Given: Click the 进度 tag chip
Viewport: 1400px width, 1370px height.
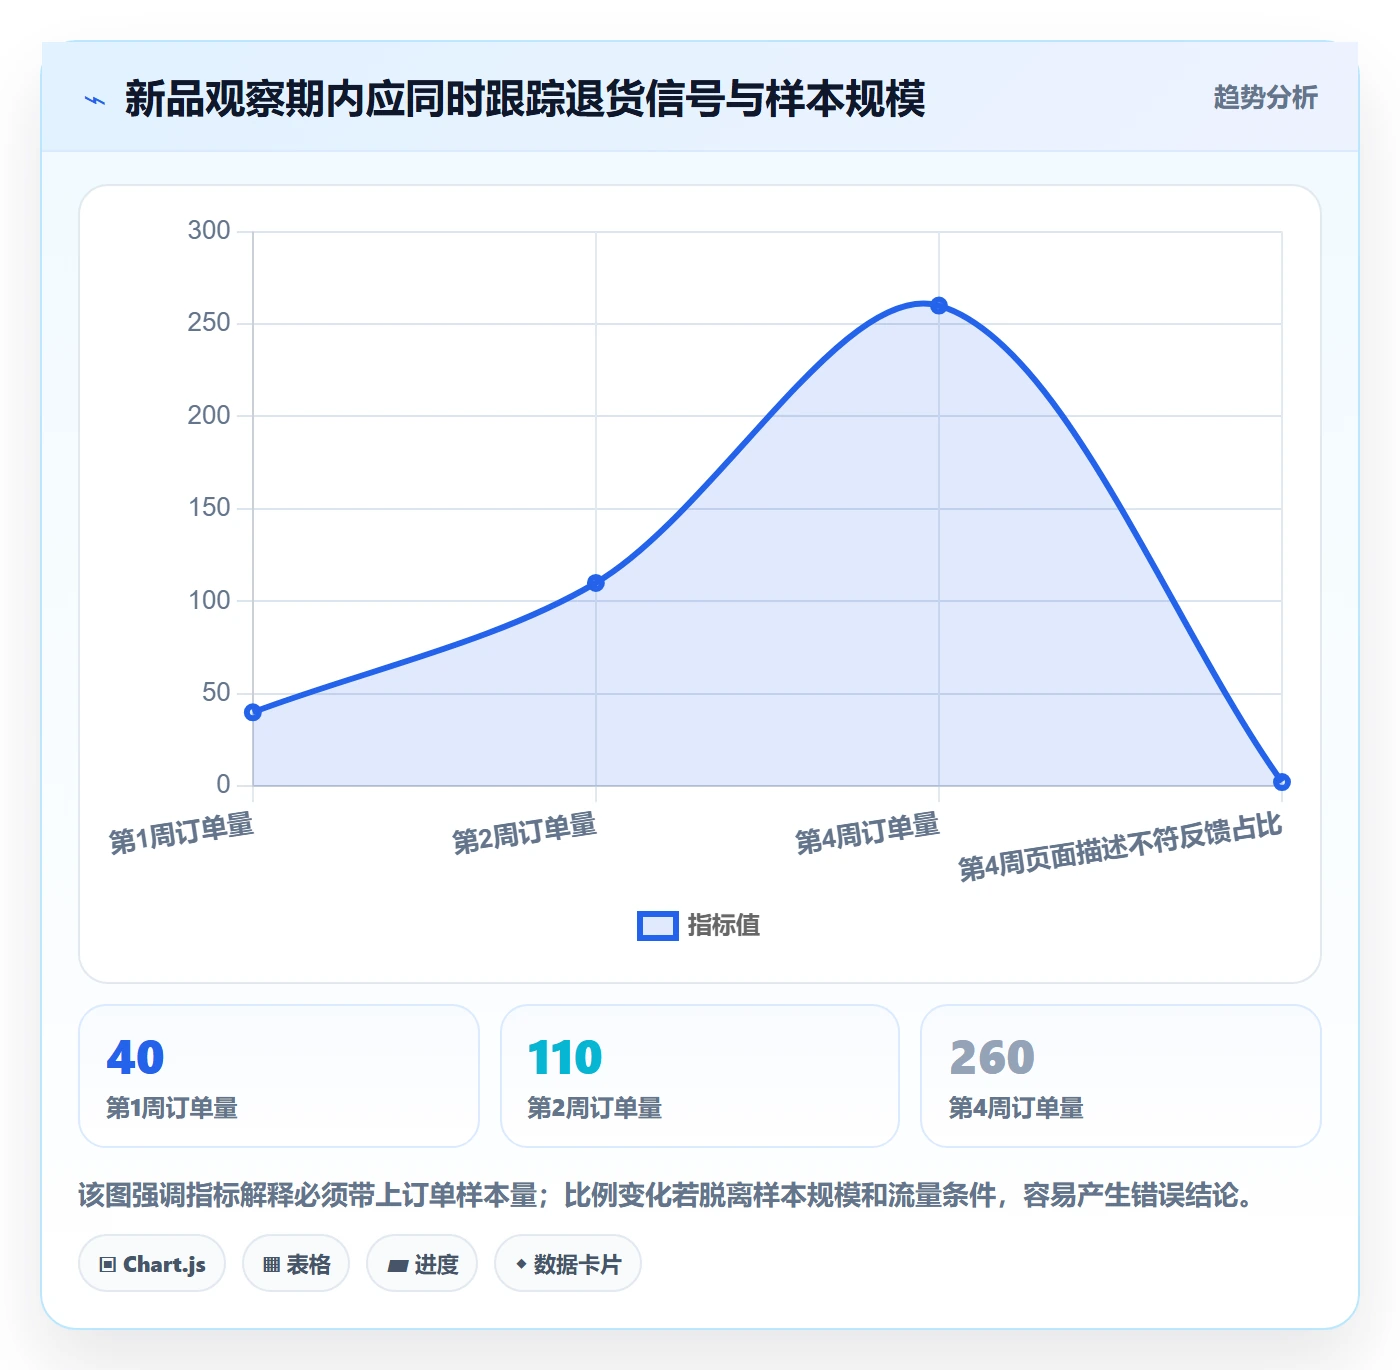Looking at the screenshot, I should click(422, 1264).
